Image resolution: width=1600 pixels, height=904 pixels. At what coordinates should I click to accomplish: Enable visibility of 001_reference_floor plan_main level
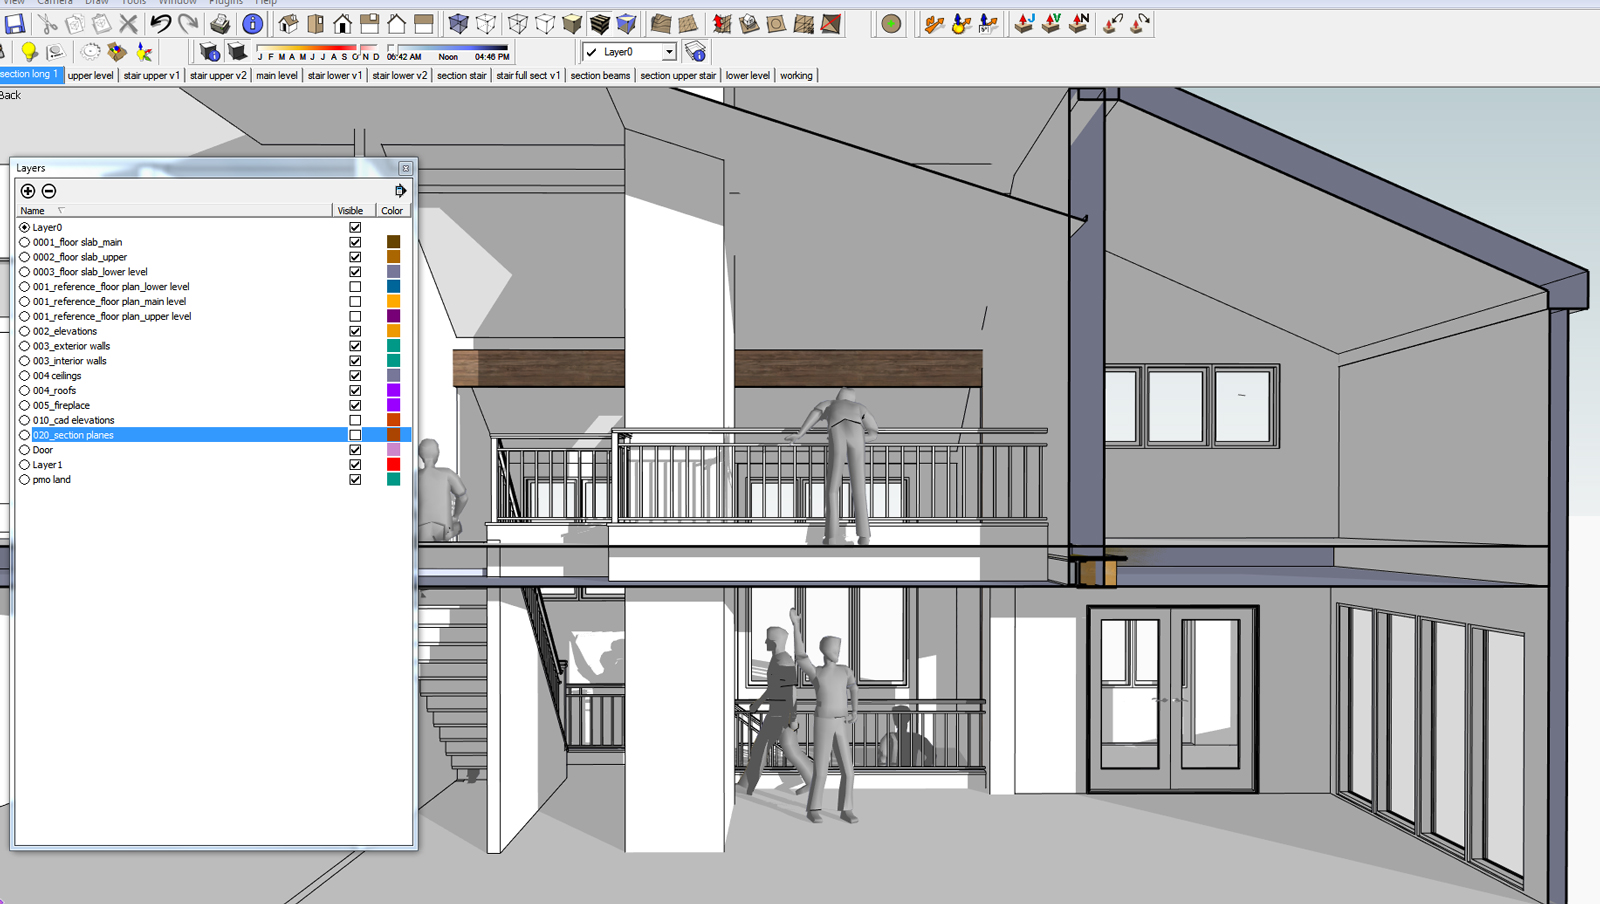tap(355, 301)
